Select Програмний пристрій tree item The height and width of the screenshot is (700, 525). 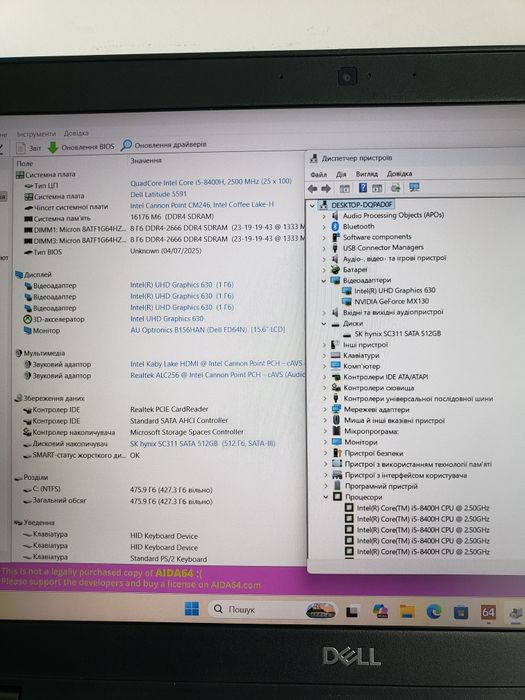coord(381,486)
